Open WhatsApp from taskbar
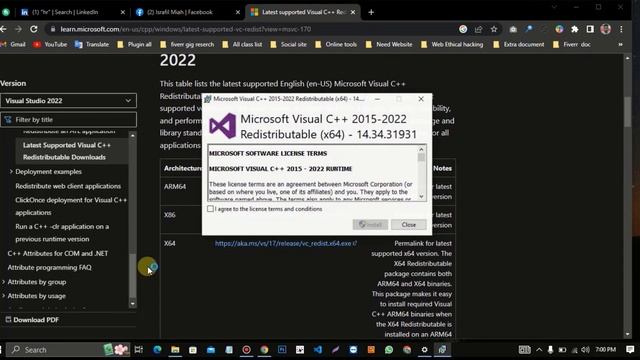The height and width of the screenshot is (360, 640). tap(389, 349)
